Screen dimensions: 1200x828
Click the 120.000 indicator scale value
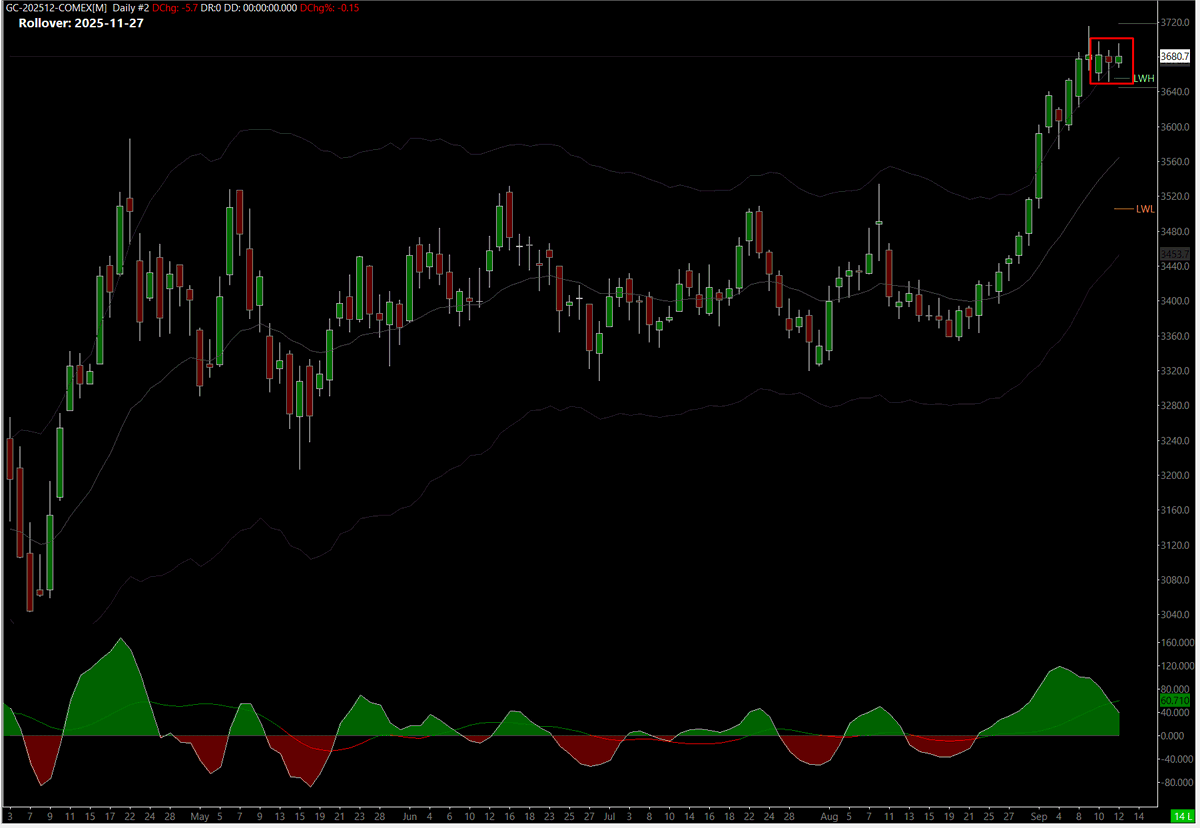[x=1176, y=666]
